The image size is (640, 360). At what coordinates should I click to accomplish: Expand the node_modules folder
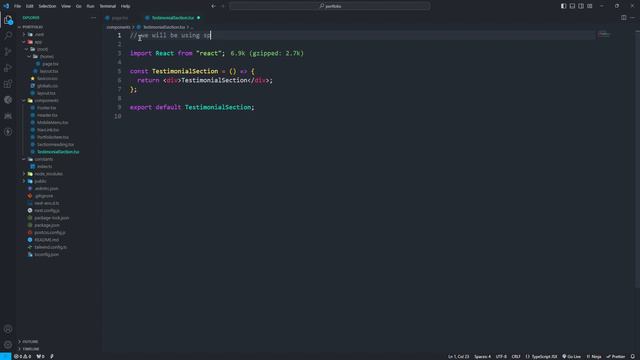click(x=49, y=174)
